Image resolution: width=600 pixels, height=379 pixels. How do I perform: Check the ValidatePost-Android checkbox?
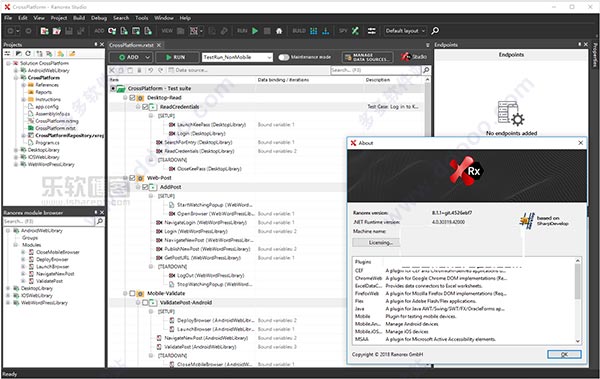145,302
